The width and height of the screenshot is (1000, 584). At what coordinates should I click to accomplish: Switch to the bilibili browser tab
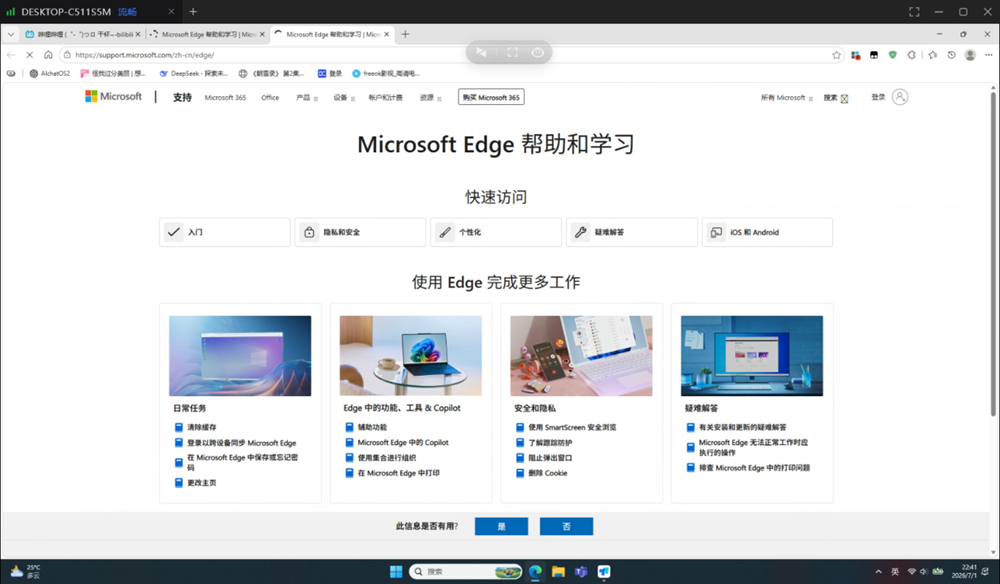[83, 34]
